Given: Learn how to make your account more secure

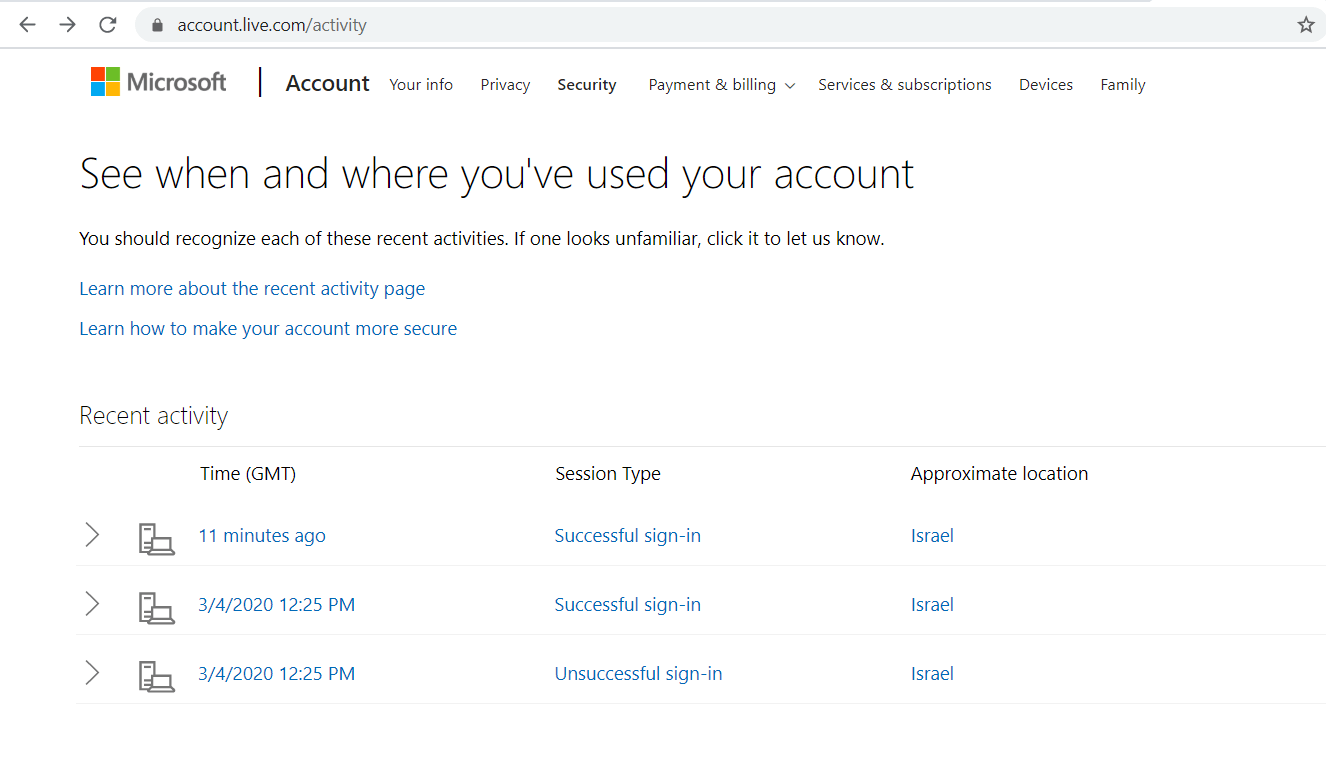Looking at the screenshot, I should pyautogui.click(x=268, y=328).
